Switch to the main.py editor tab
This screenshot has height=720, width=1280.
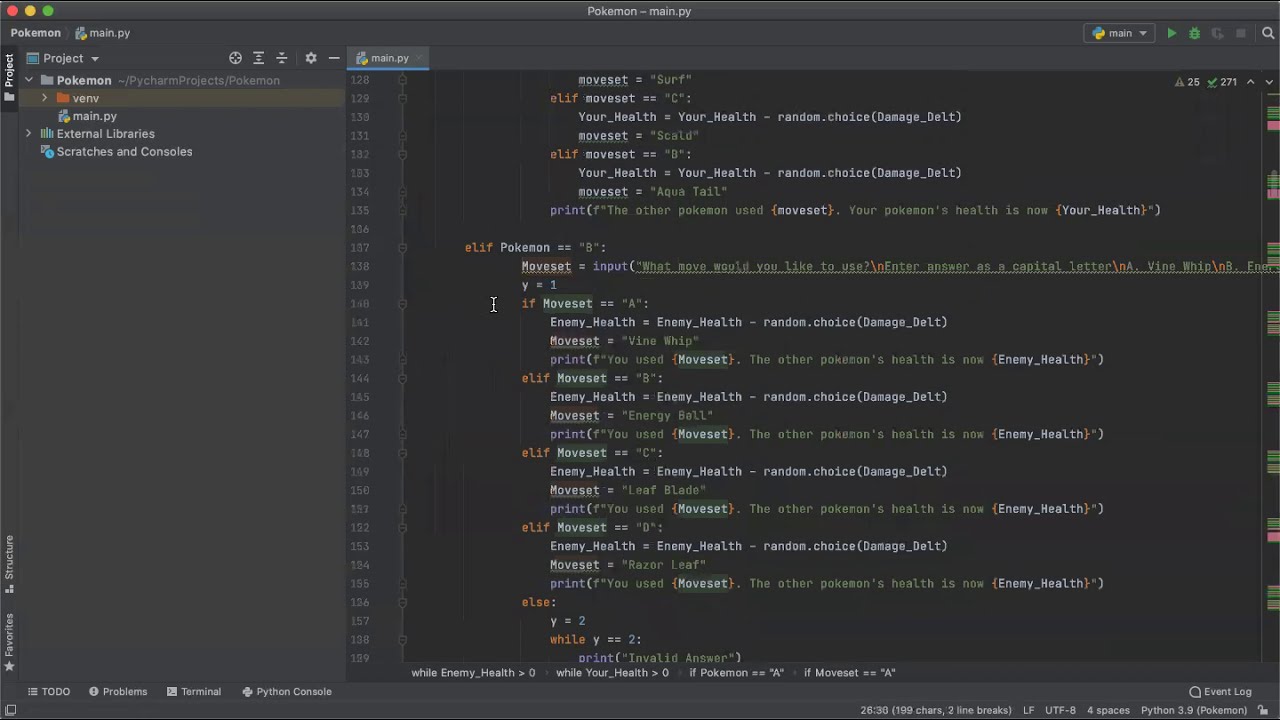tap(389, 58)
